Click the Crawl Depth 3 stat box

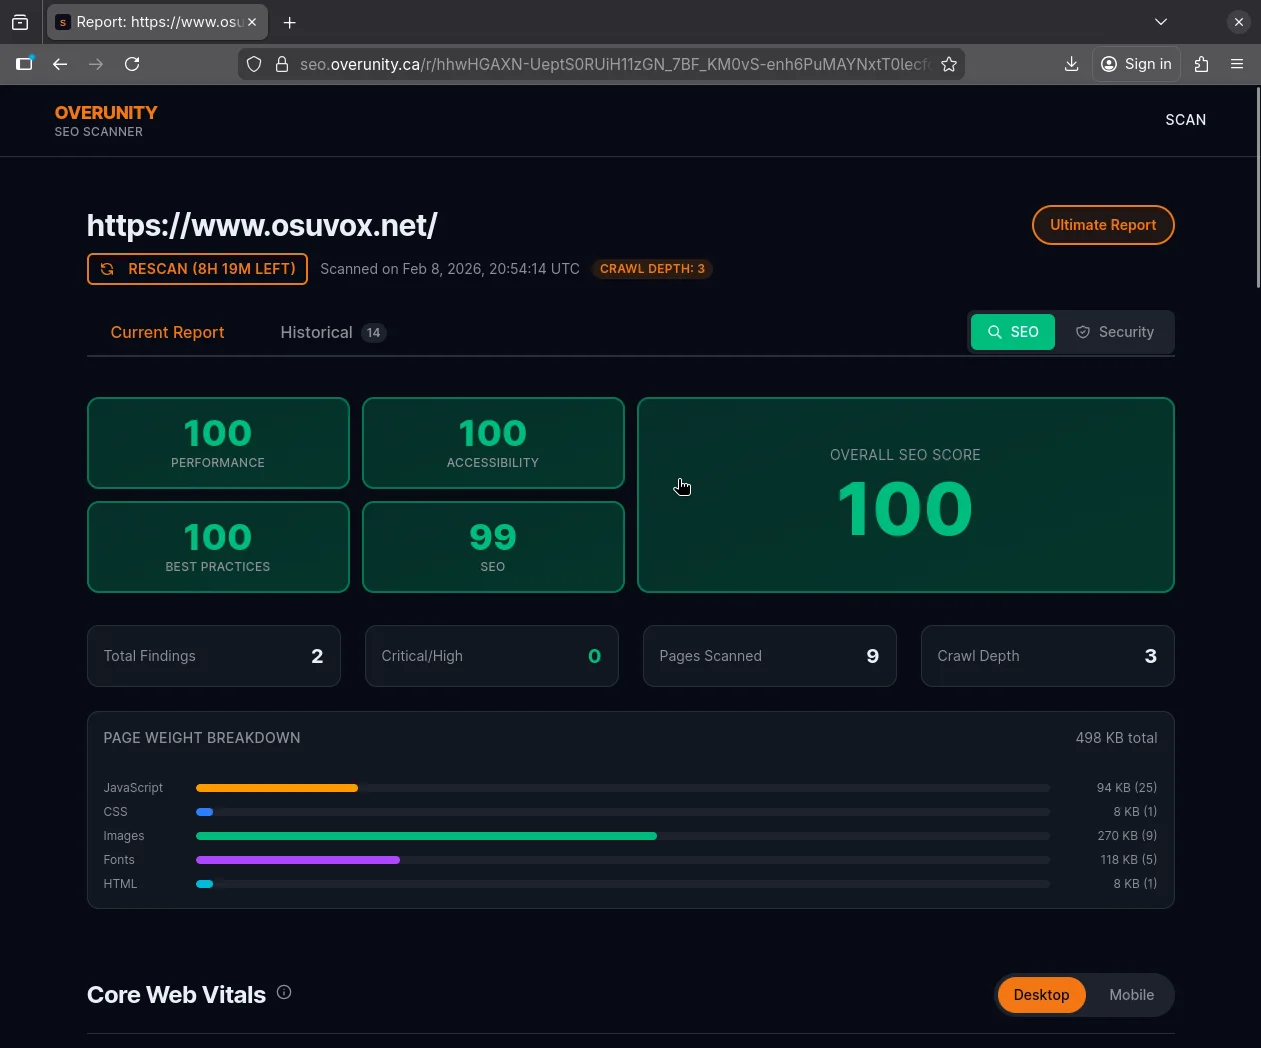click(1048, 656)
